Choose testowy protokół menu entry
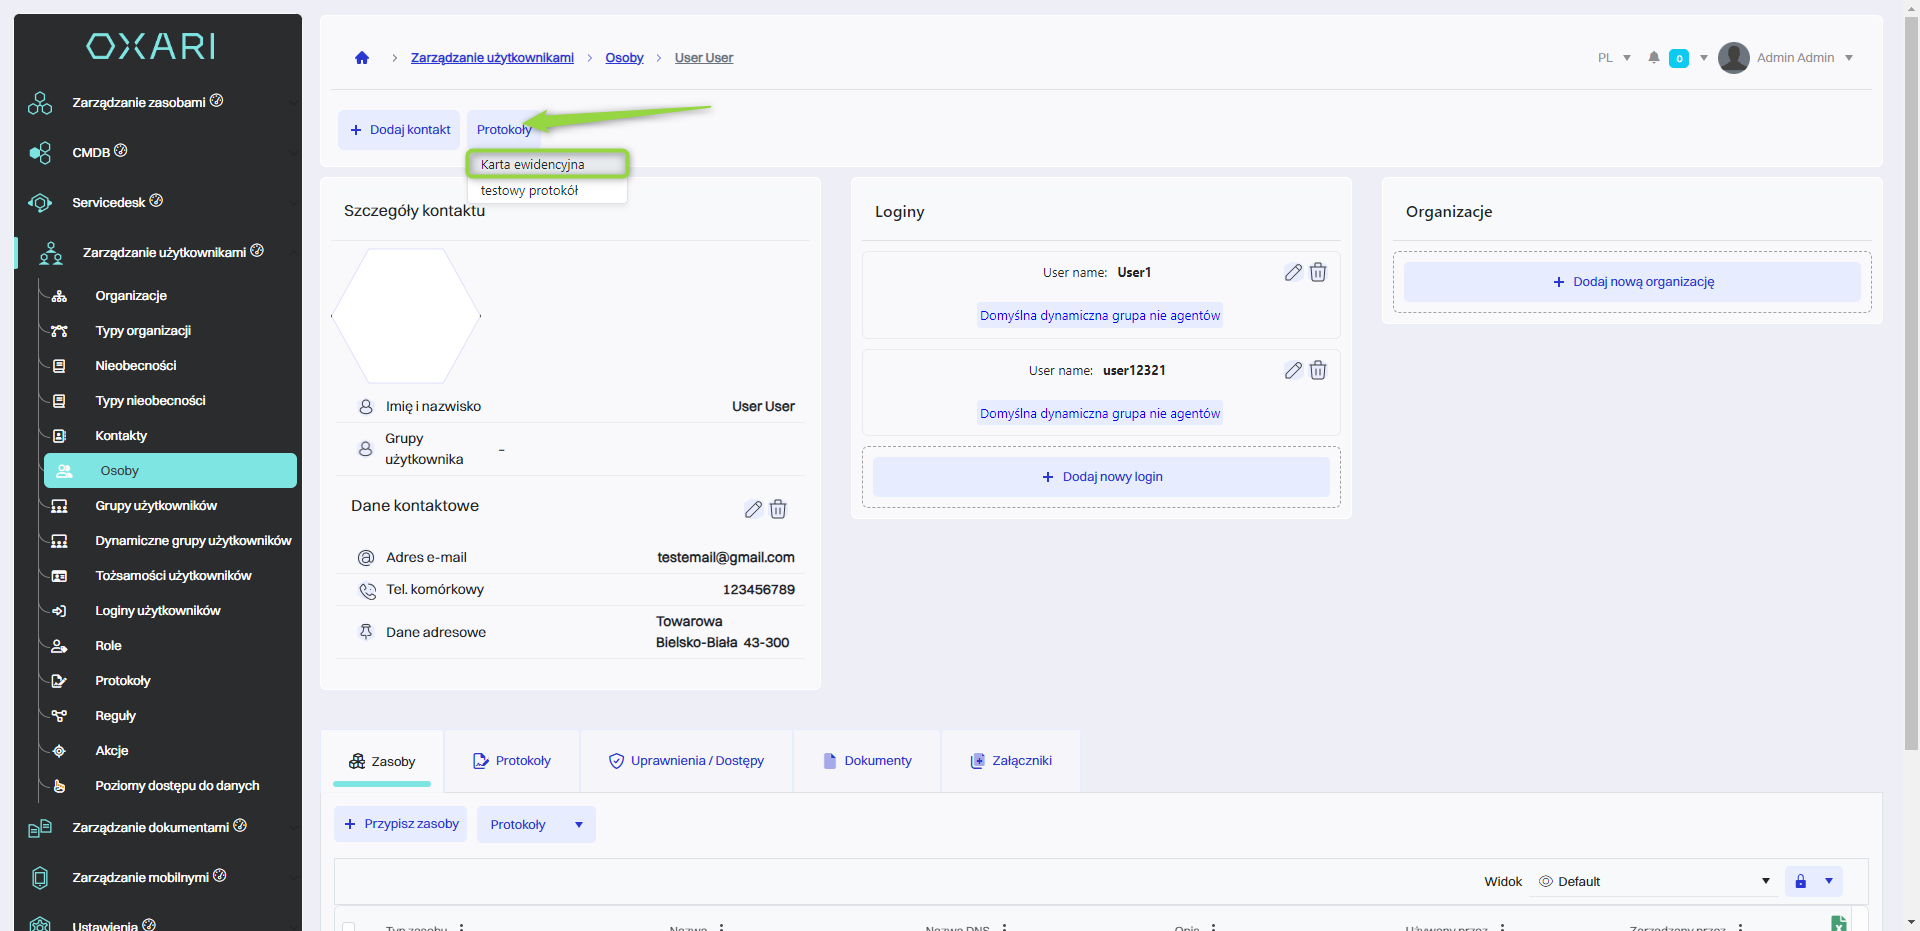This screenshot has width=1920, height=931. [x=530, y=191]
